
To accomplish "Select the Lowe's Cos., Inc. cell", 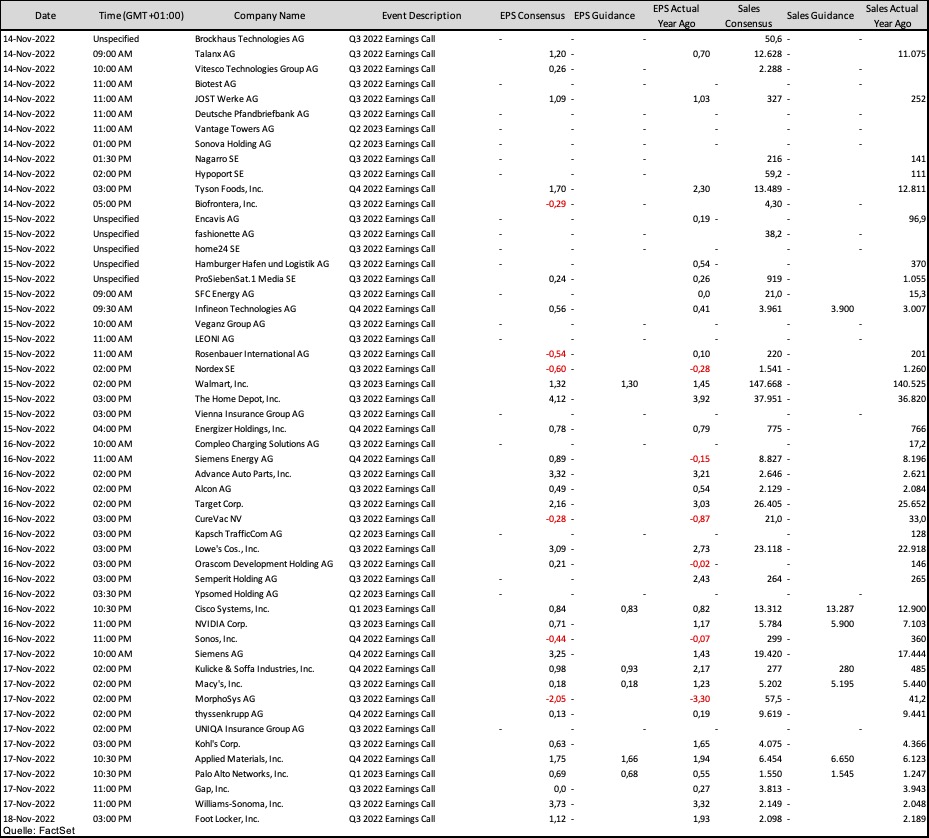I will [x=227, y=549].
